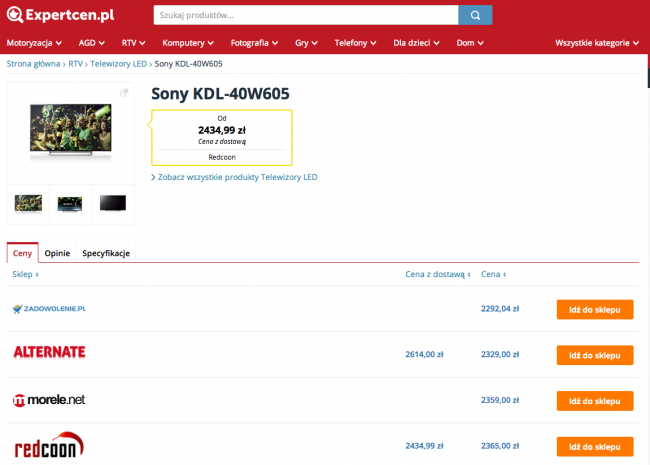This screenshot has width=650, height=465.
Task: Click Idź do sklepu for Zadowolenie.pl
Action: coord(595,310)
